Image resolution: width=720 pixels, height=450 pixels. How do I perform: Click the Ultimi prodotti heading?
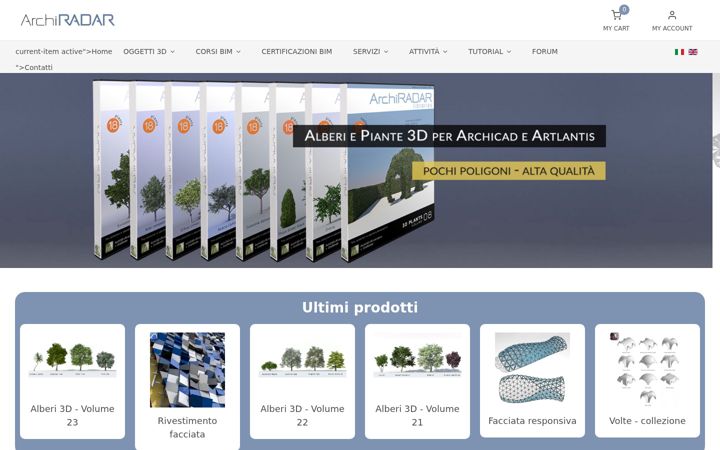tap(360, 307)
